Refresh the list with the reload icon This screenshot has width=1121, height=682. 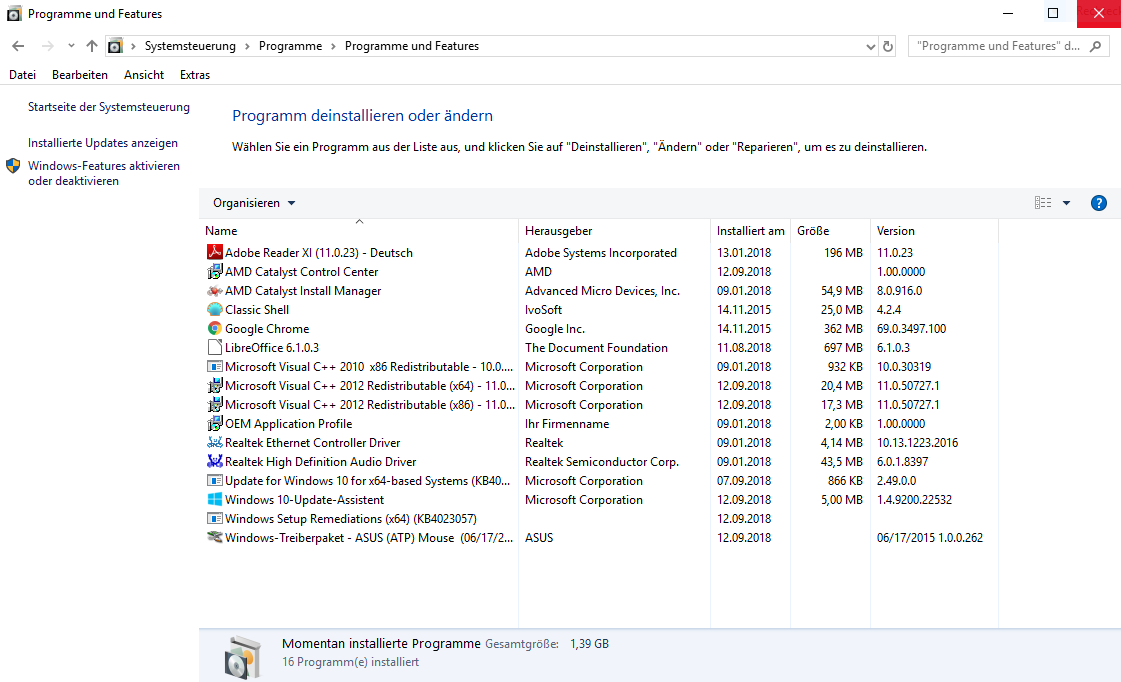point(888,46)
